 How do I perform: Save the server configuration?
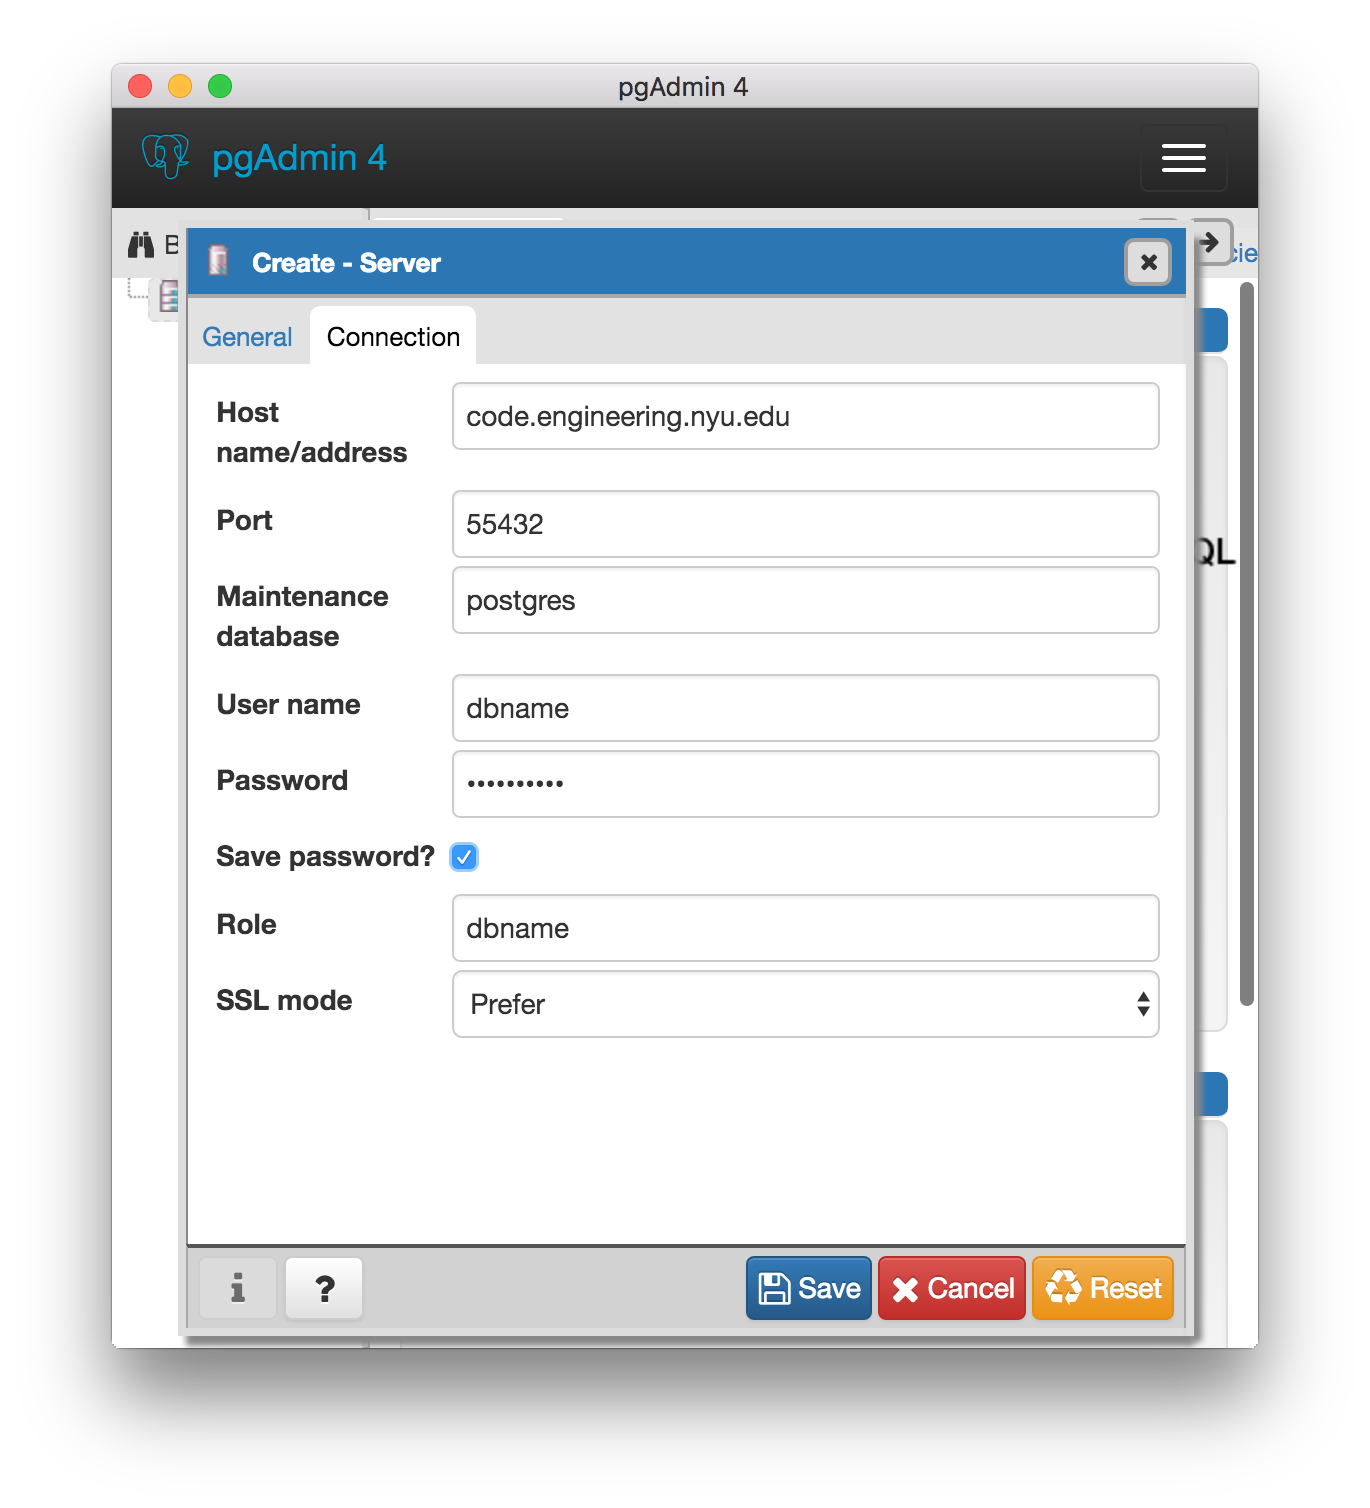pos(809,1288)
